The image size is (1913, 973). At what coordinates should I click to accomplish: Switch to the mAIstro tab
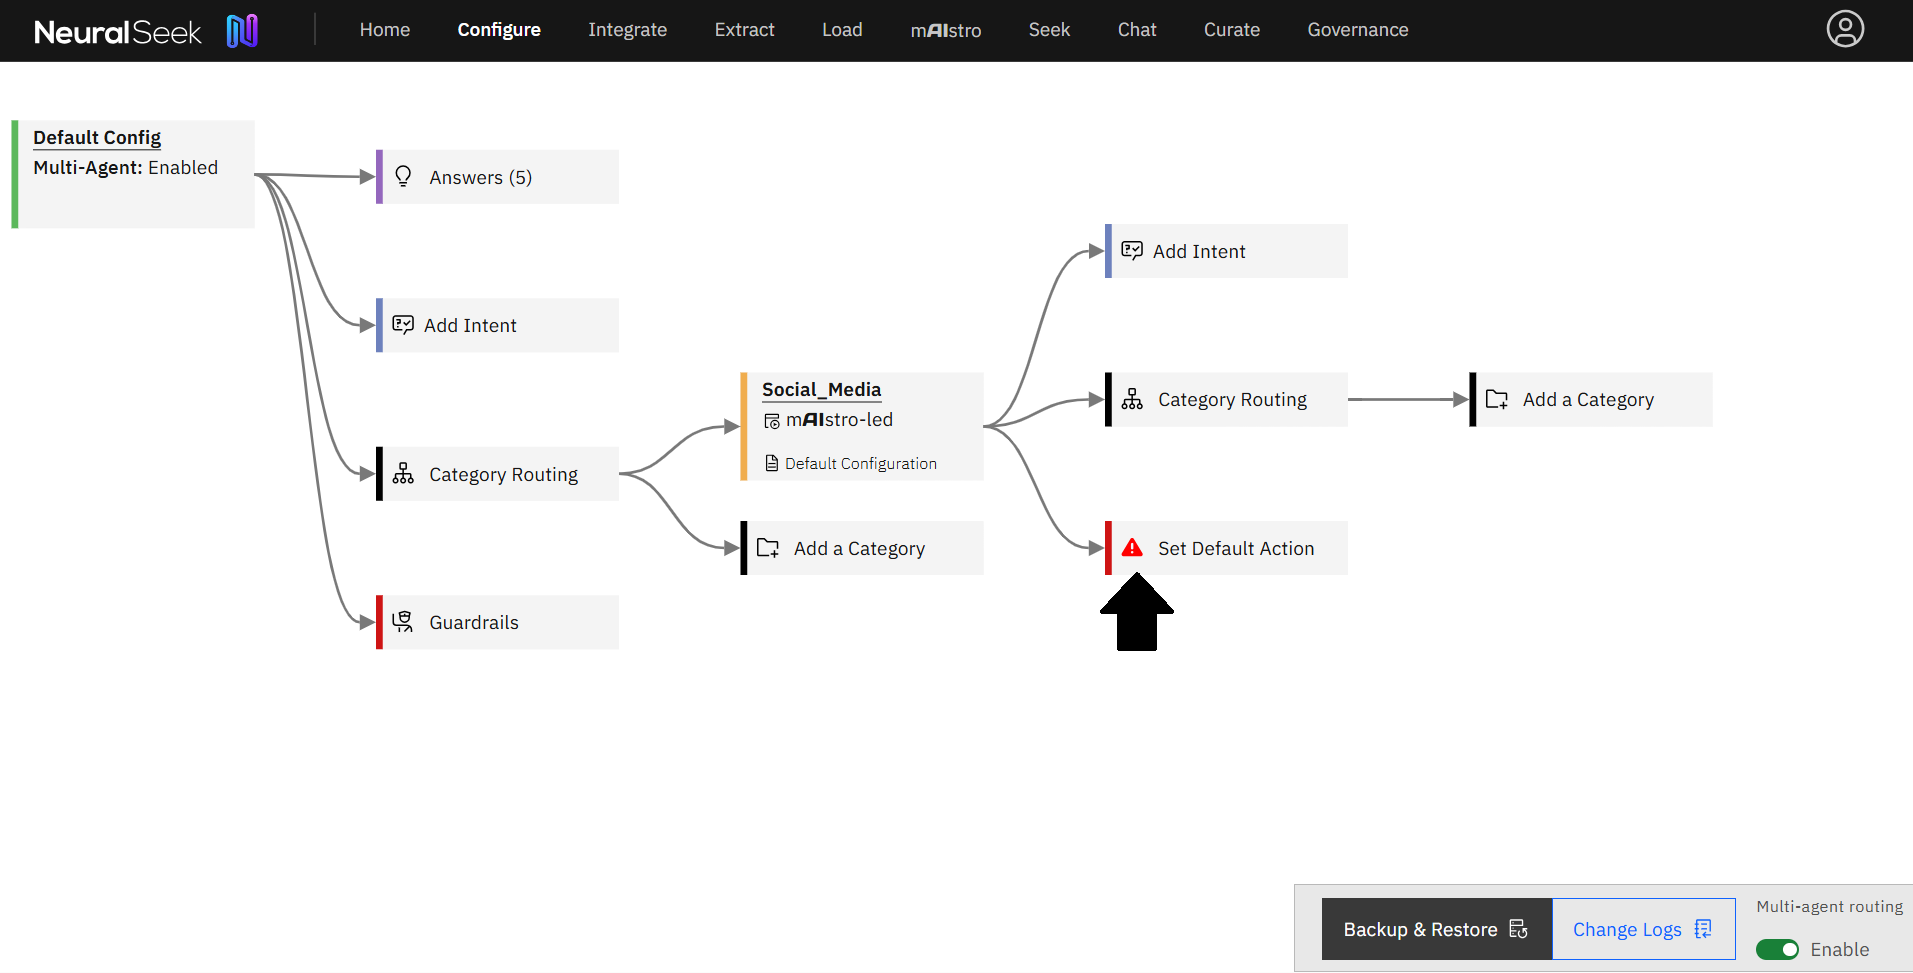tap(945, 30)
